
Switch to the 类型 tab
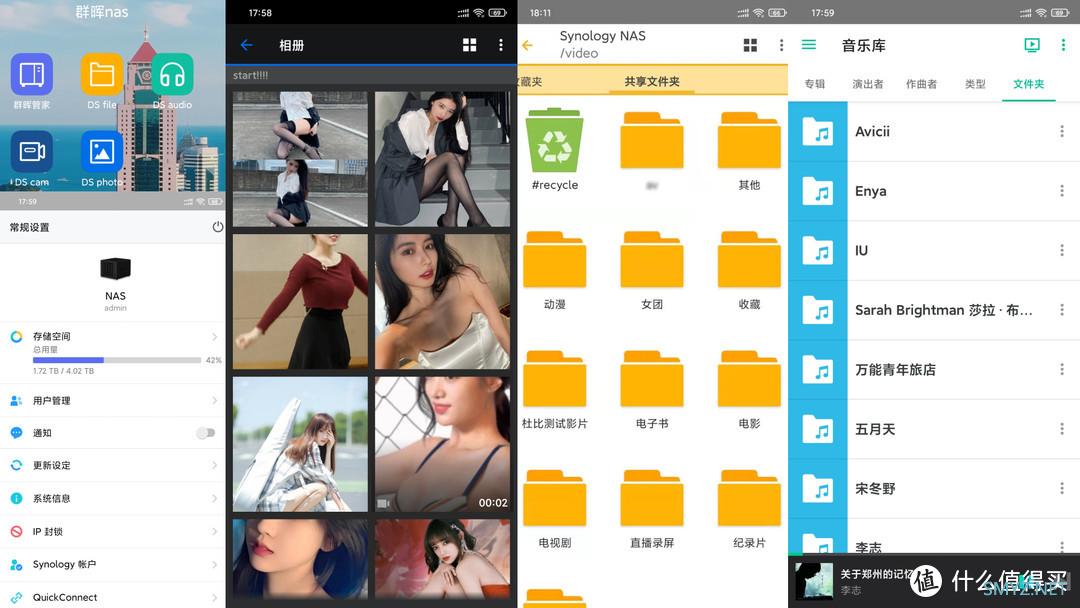click(x=975, y=84)
